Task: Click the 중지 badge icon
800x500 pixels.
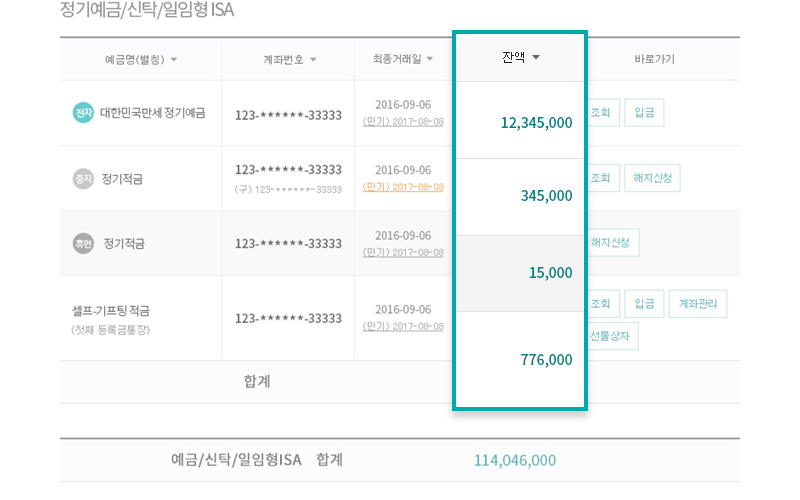Action: point(83,179)
